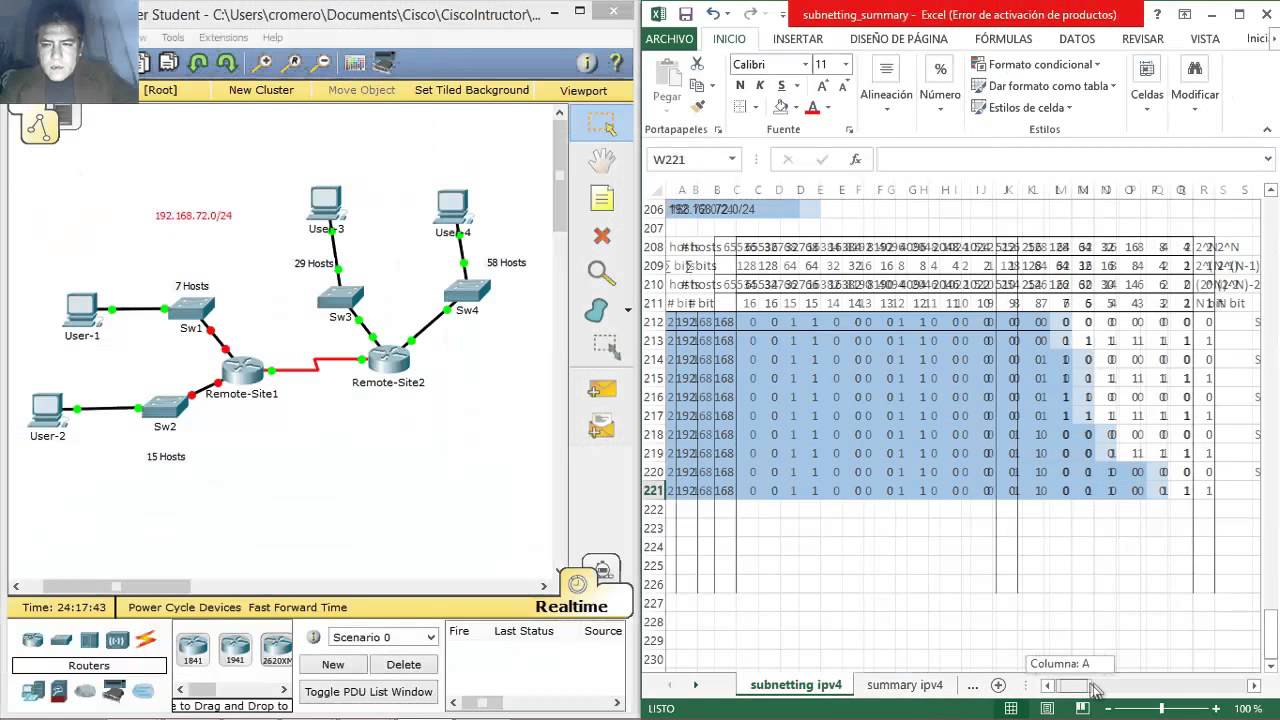Screen dimensions: 1280x720
Task: Open the Extensions menu in Packet Tracer
Action: [223, 38]
